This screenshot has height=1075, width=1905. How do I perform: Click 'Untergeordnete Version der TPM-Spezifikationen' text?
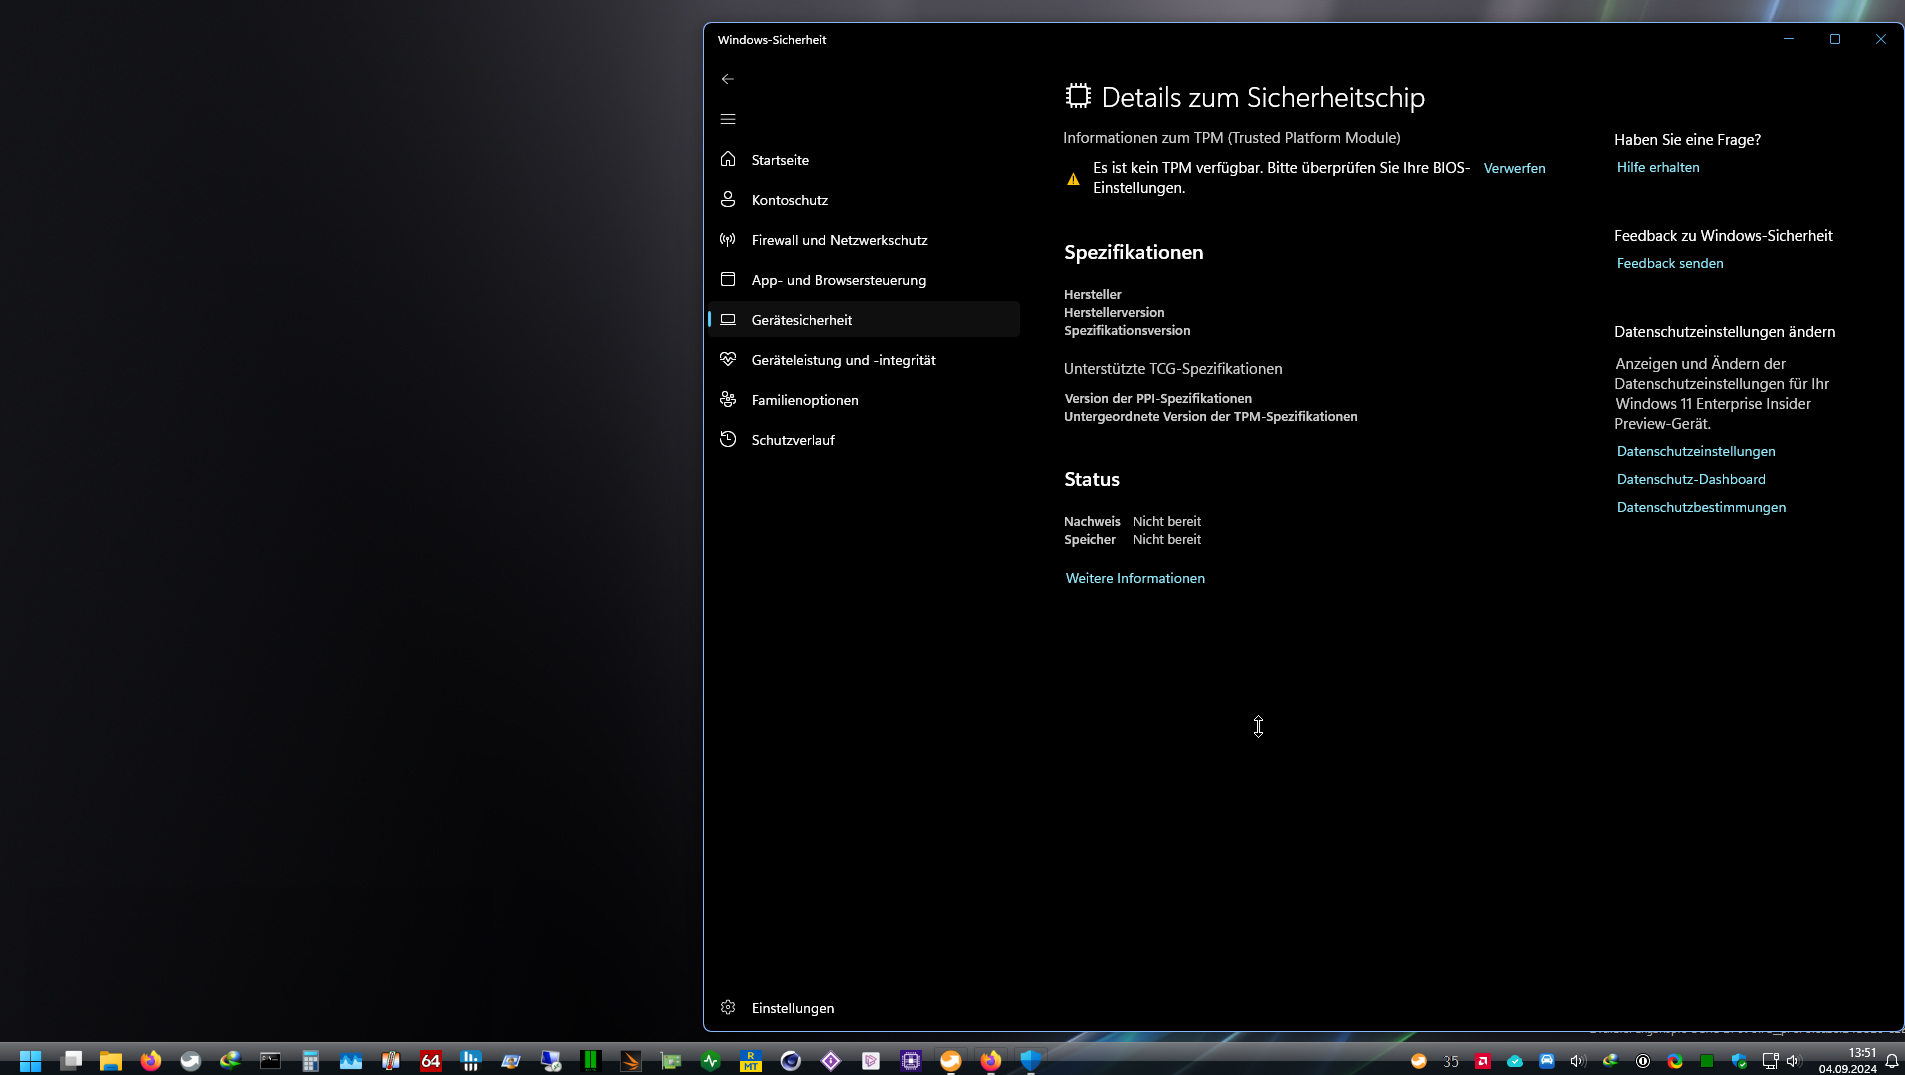(x=1211, y=416)
